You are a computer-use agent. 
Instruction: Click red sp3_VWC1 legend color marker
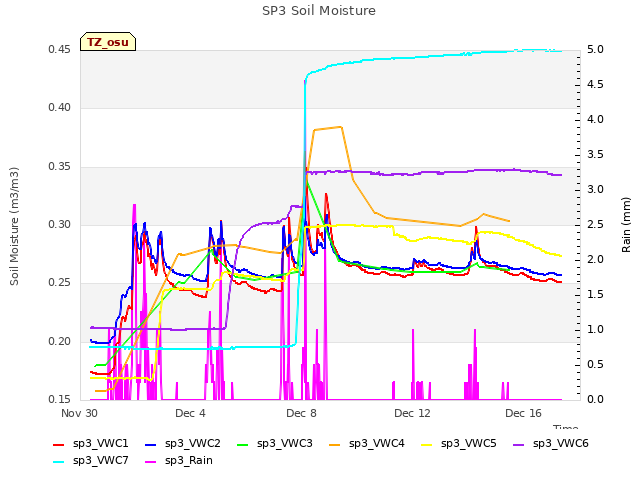point(59,445)
